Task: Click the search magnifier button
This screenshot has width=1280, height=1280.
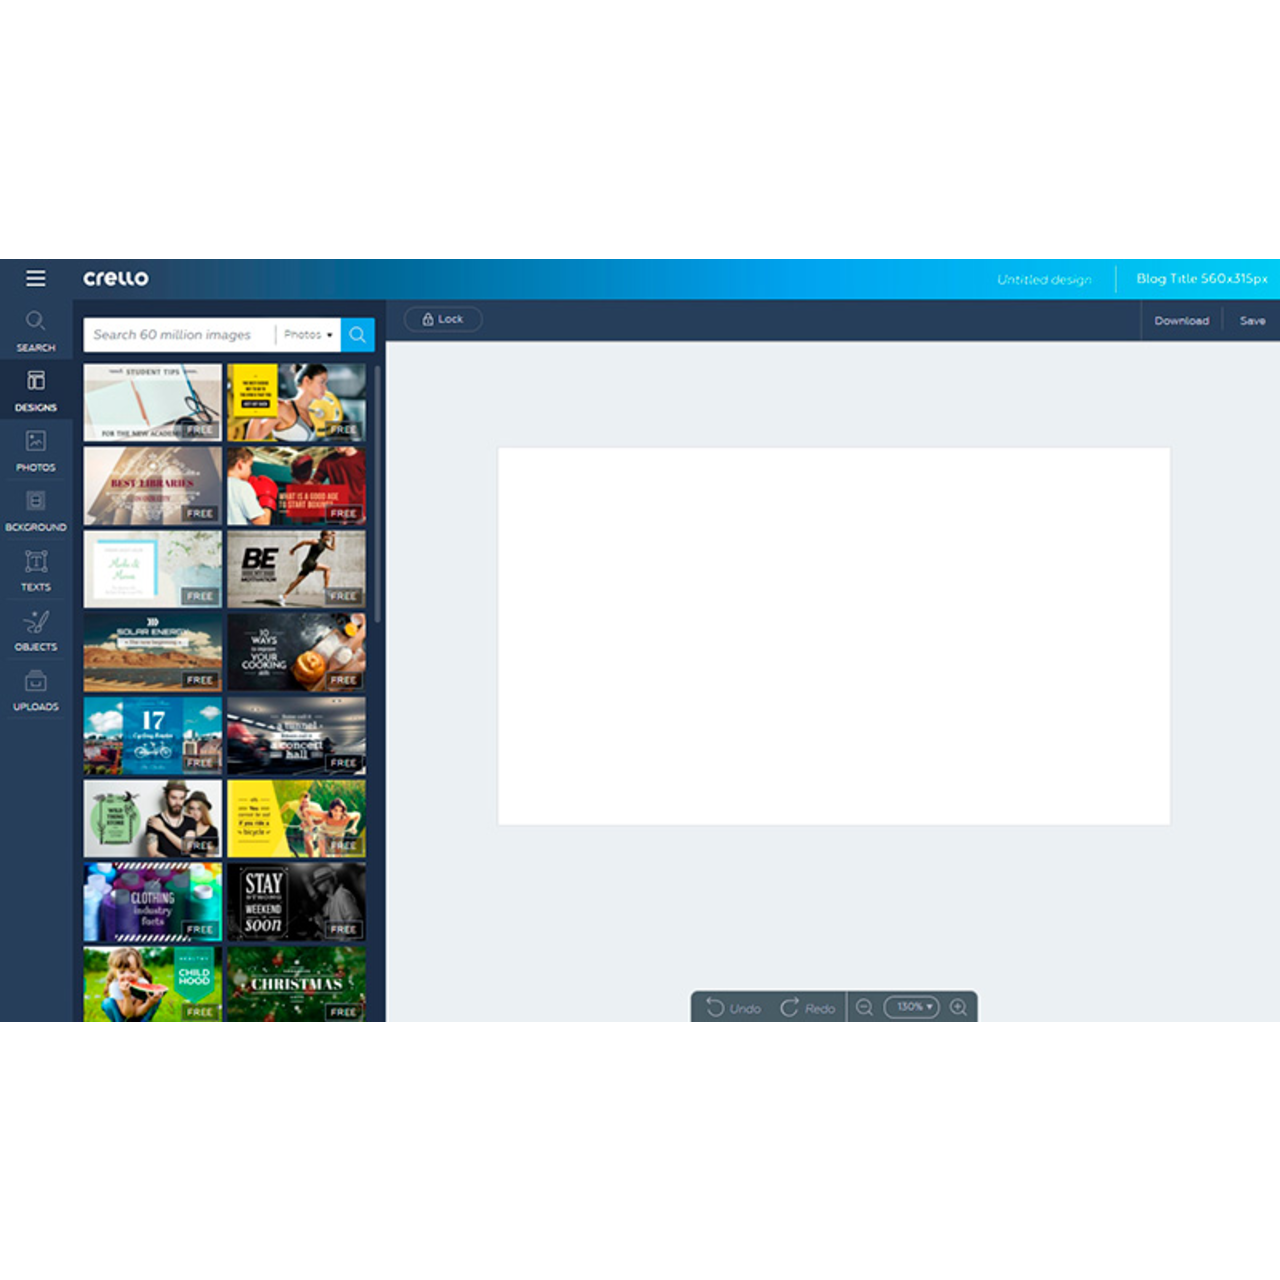Action: 357,334
